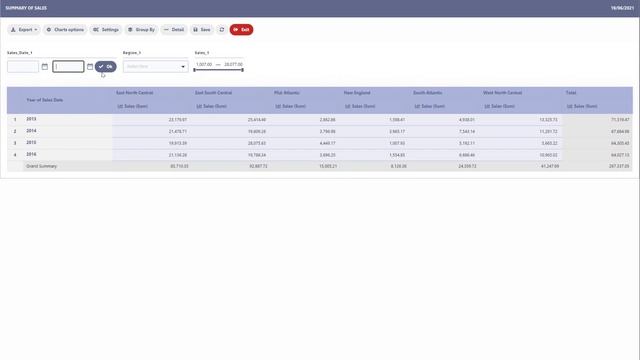Click 2015 Mid. Atlantic sales value
640x360 pixels.
(327, 144)
